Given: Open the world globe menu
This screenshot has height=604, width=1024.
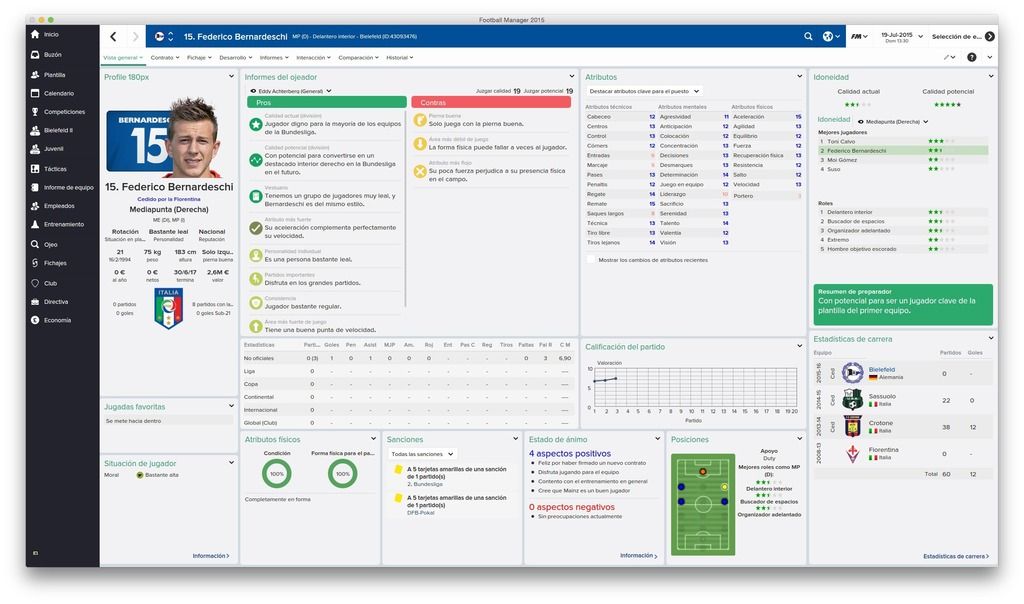Looking at the screenshot, I should pos(830,37).
